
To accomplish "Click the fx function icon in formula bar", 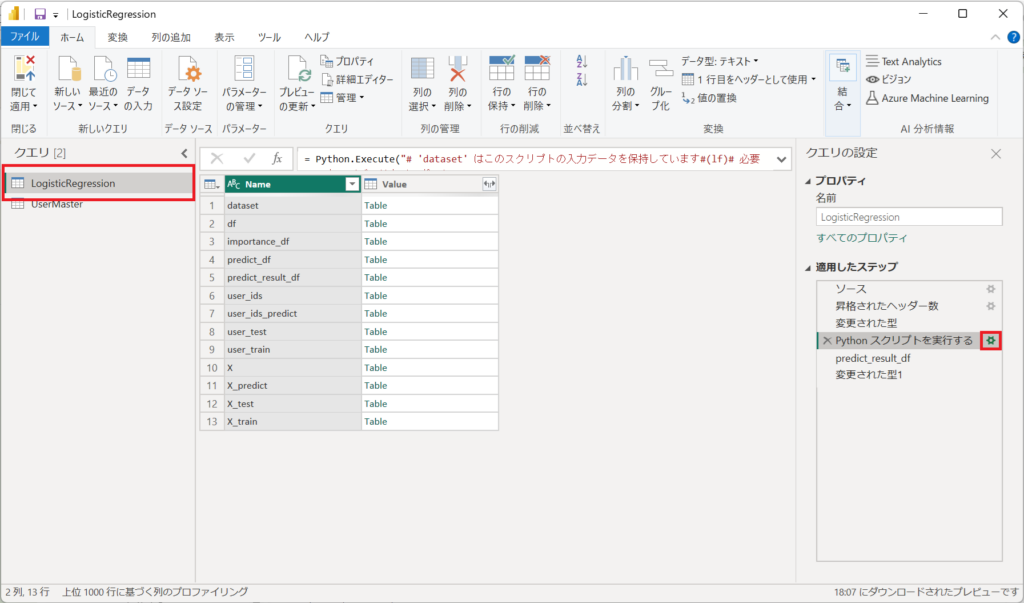I will (277, 158).
